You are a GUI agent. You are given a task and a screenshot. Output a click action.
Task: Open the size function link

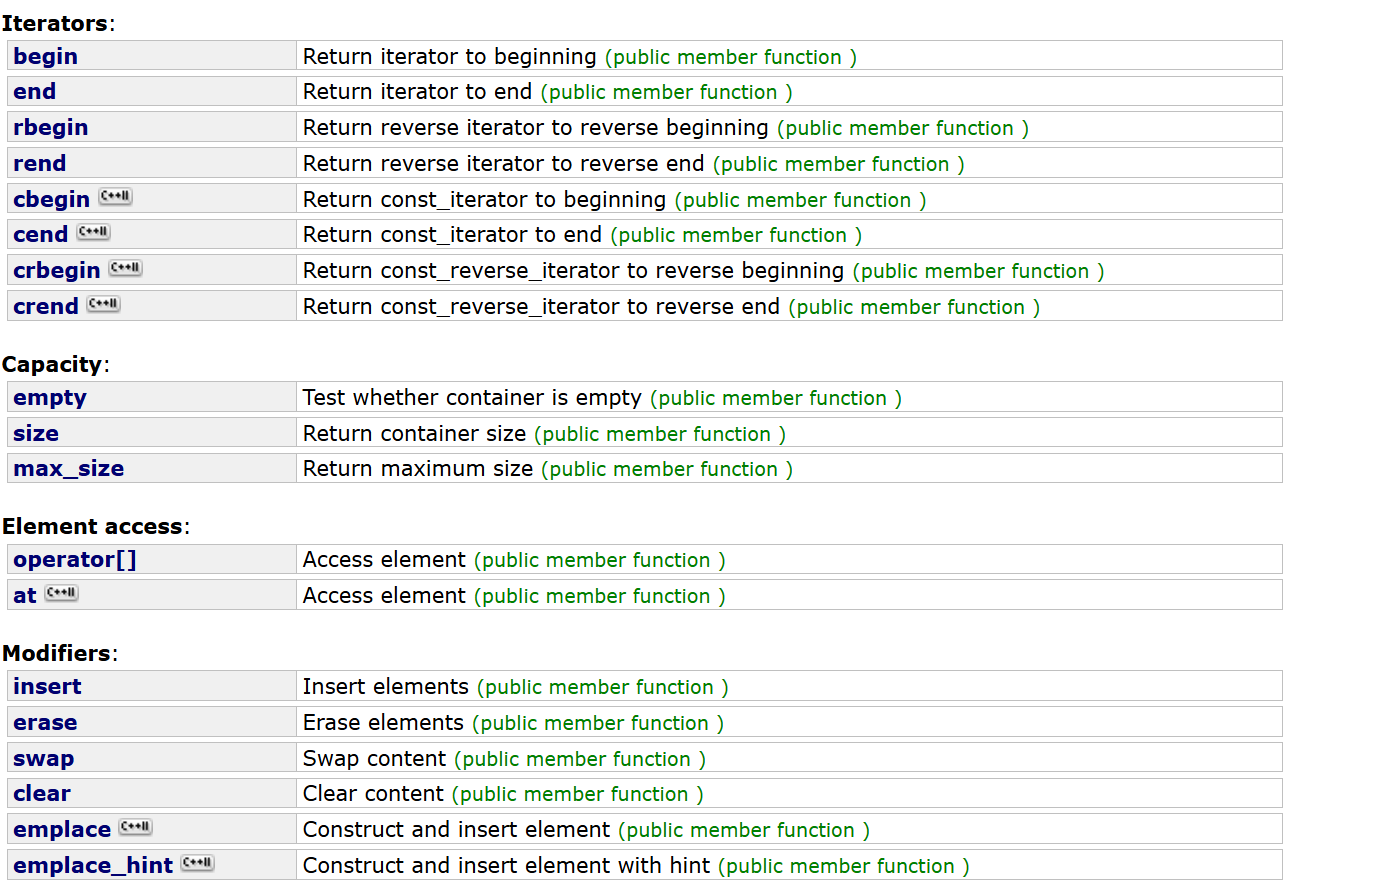(x=36, y=434)
